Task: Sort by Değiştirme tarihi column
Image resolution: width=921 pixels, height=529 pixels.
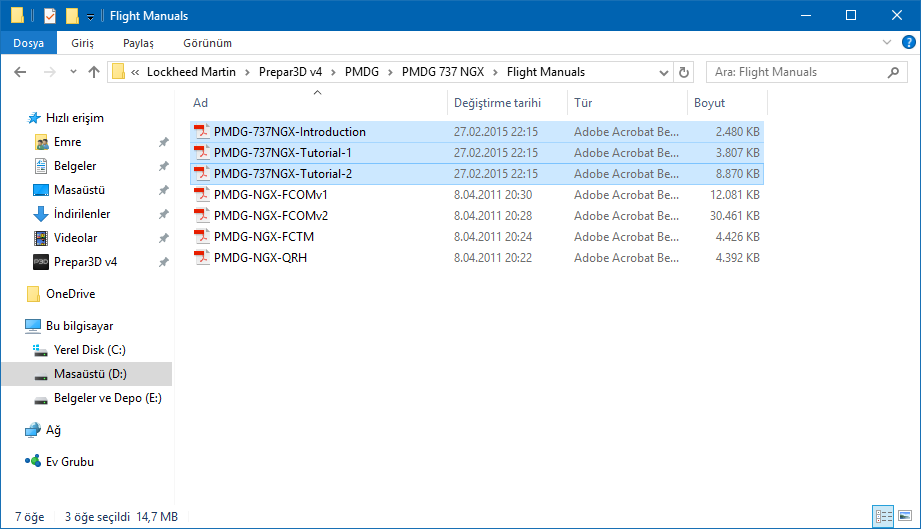Action: [507, 103]
